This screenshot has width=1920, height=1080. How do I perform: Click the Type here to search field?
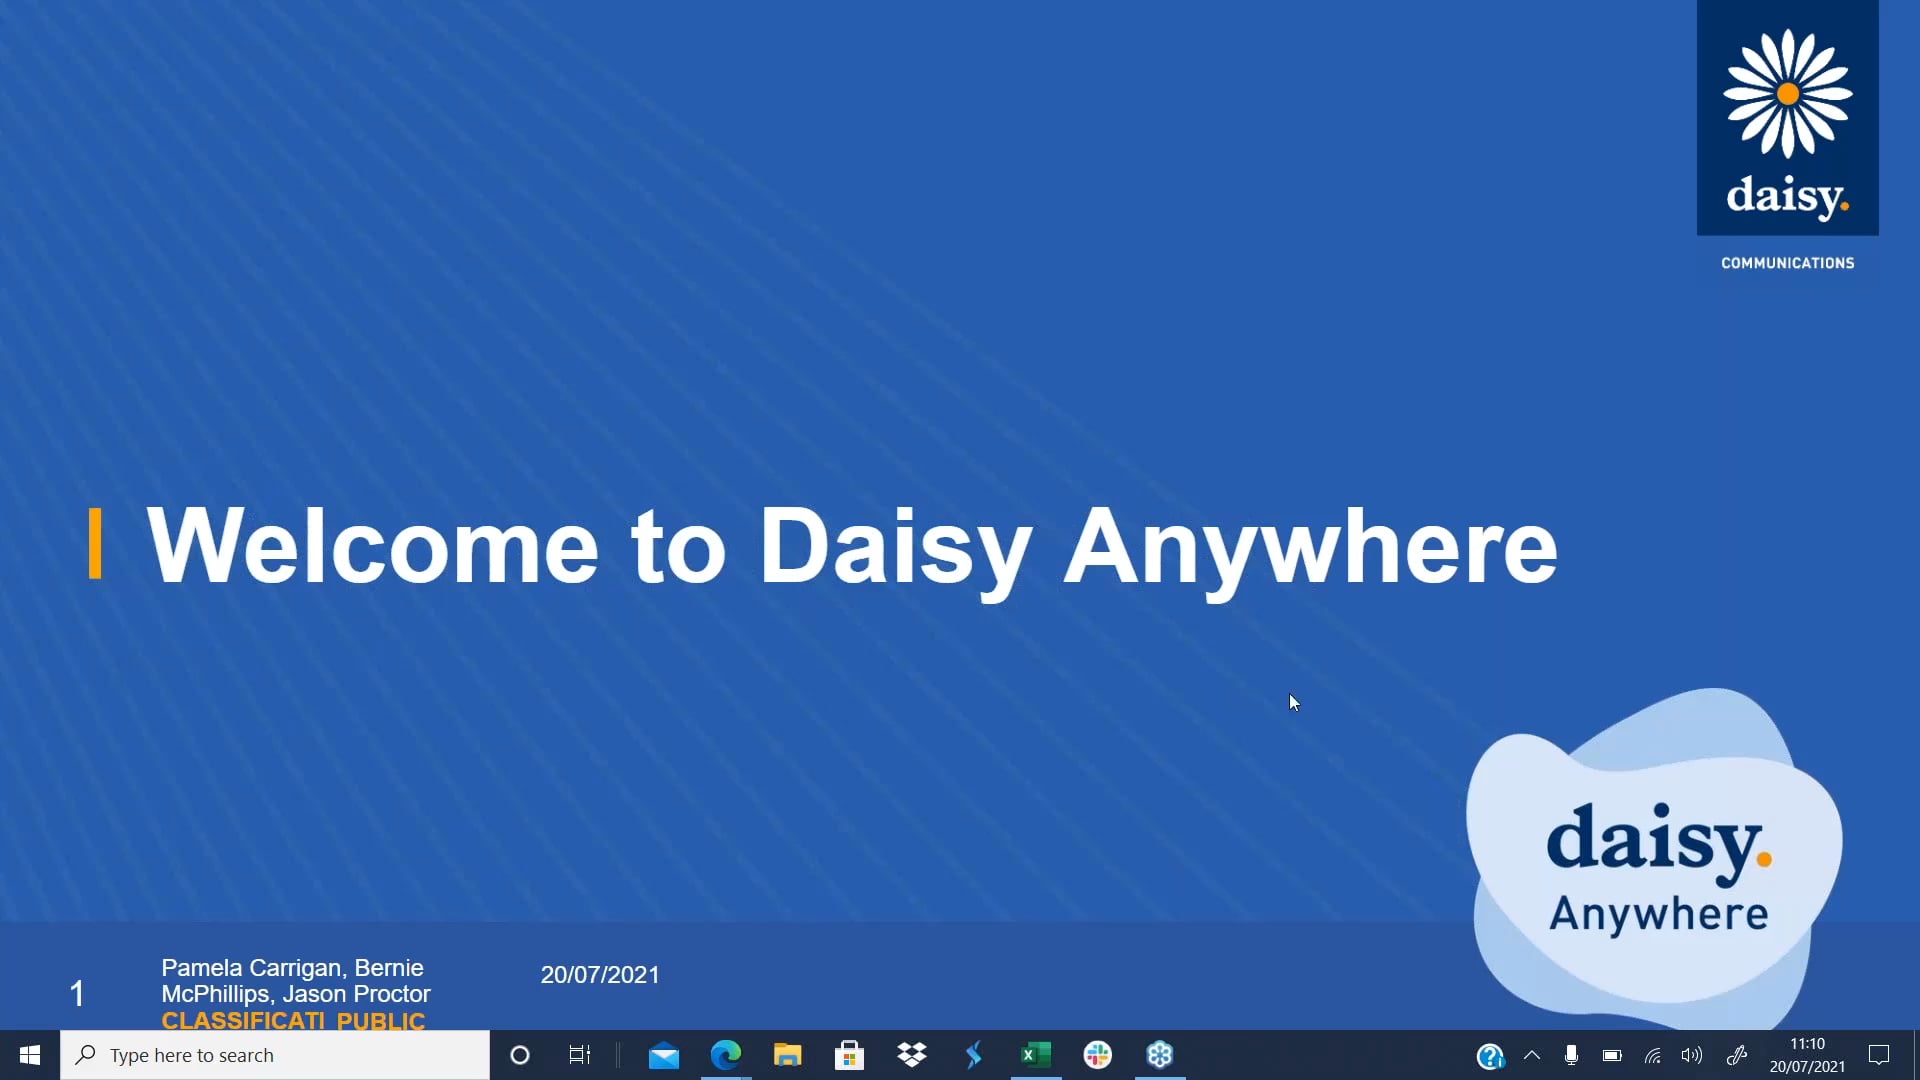(275, 1055)
